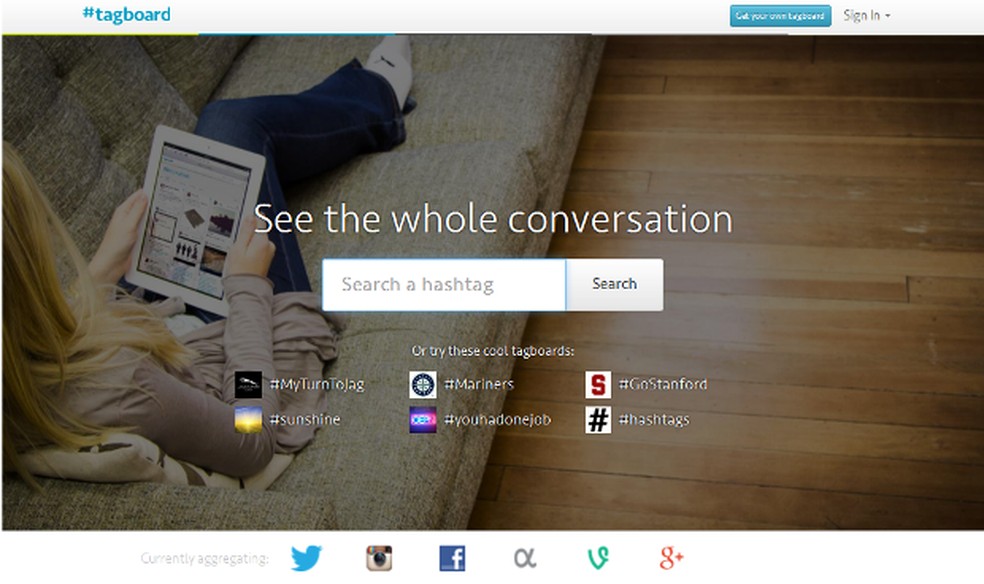Open the #MyTurnToJag tagboard link
This screenshot has width=984, height=584.
(x=317, y=385)
